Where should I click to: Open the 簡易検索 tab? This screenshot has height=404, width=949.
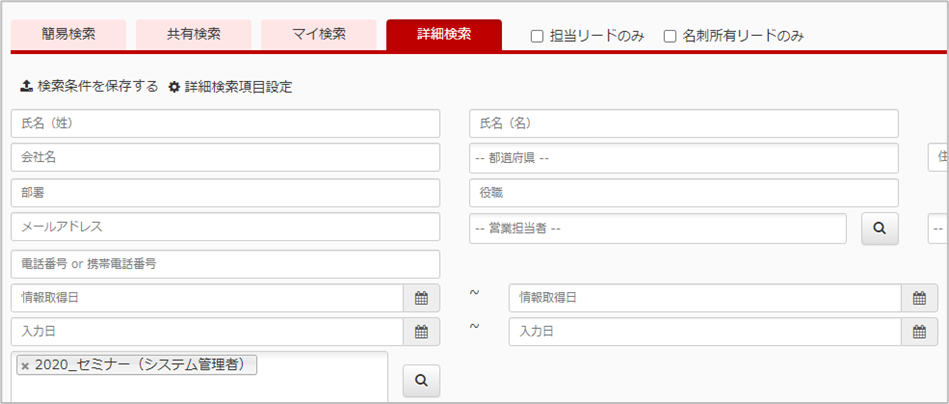[68, 34]
